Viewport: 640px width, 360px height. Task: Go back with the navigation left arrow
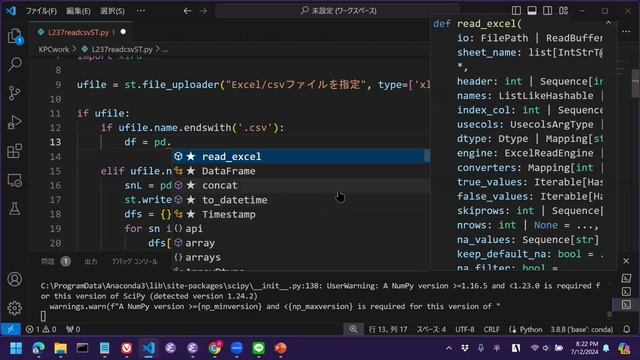[x=187, y=11]
